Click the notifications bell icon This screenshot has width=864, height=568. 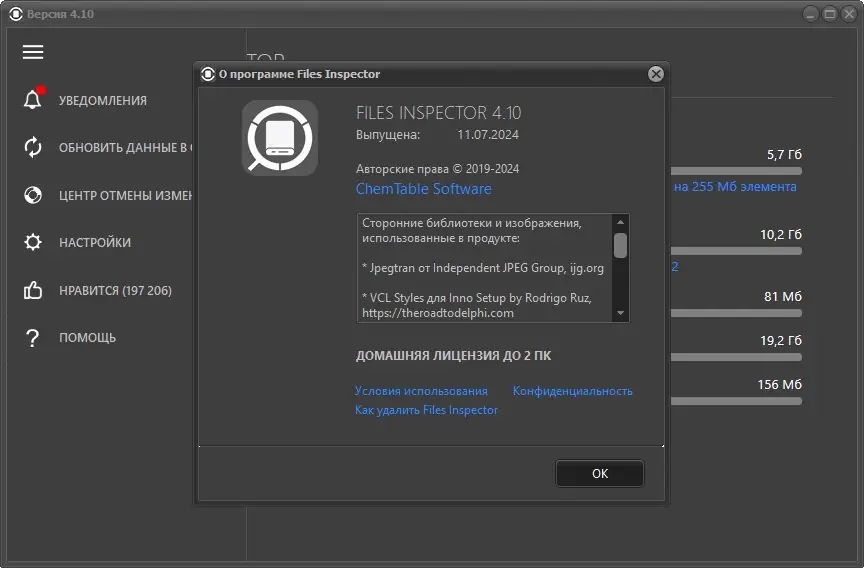click(33, 100)
